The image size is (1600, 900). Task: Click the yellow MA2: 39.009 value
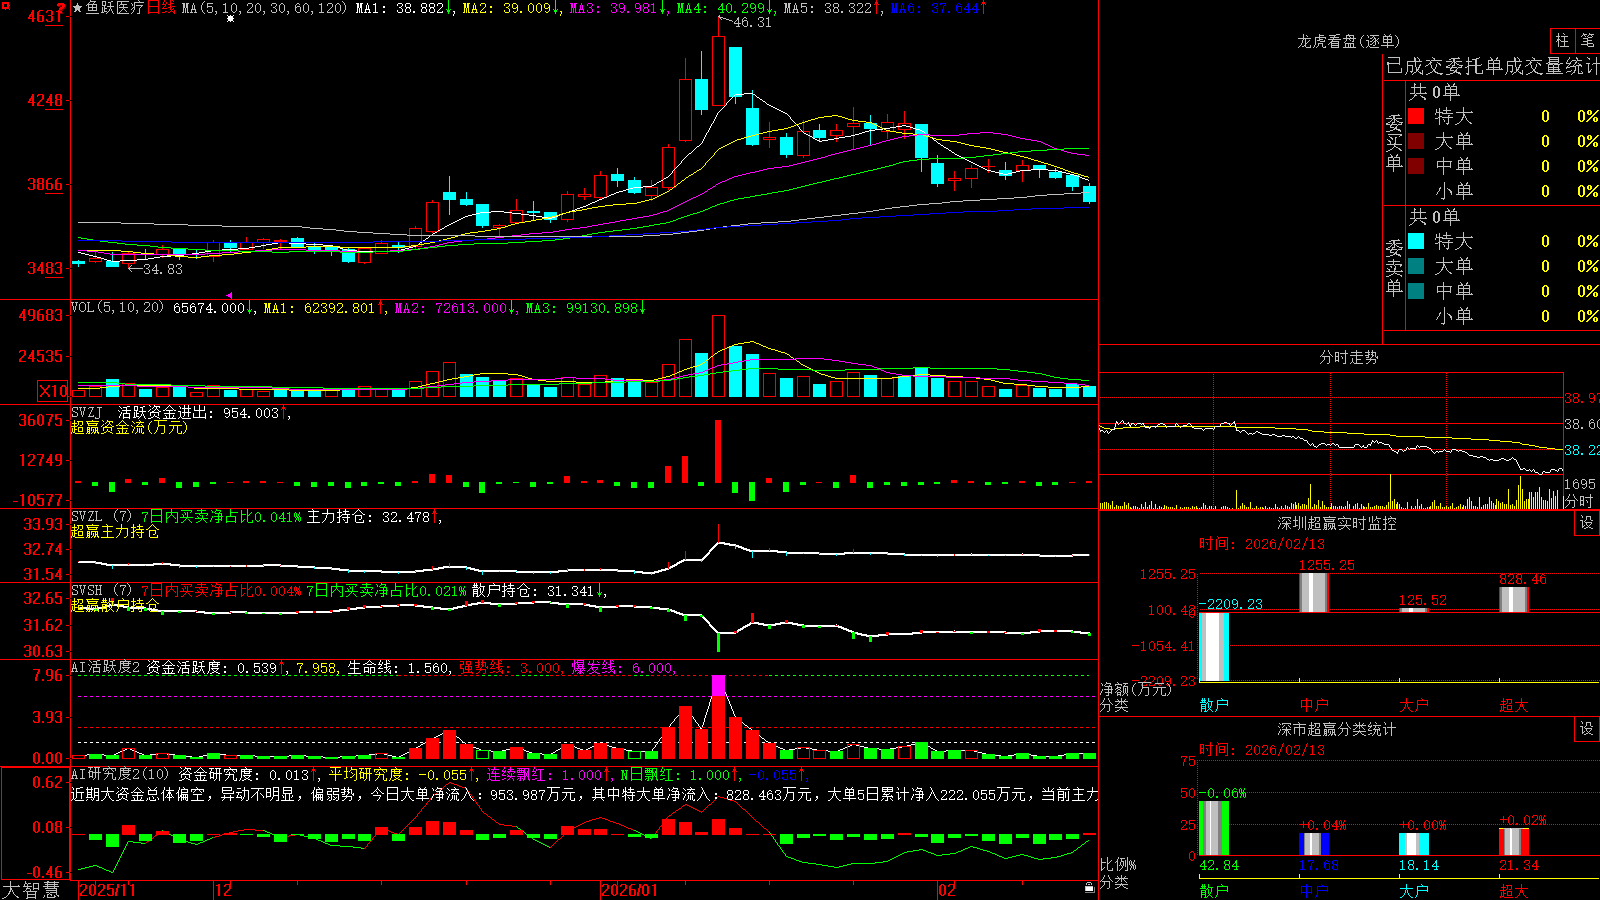click(507, 8)
